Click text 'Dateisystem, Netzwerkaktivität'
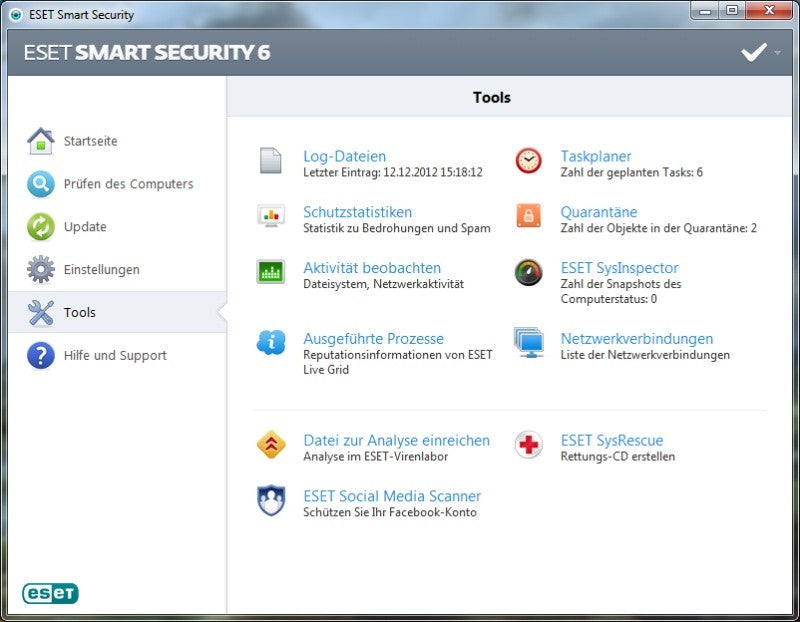The height and width of the screenshot is (622, 800). (x=383, y=284)
